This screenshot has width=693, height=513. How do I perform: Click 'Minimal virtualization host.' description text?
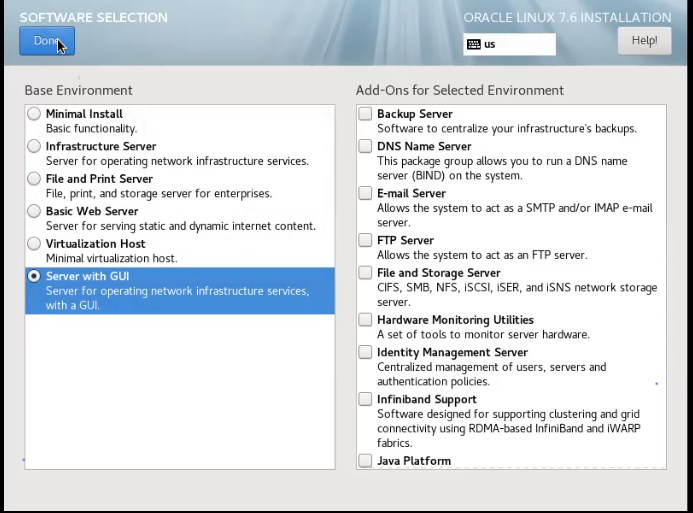coord(111,258)
